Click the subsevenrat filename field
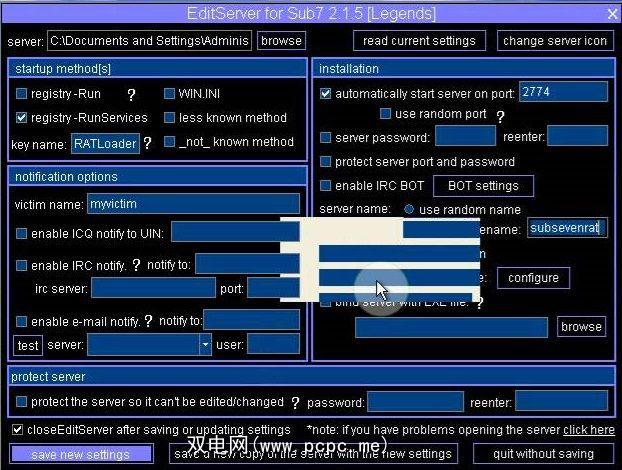622x470 pixels. pos(567,228)
